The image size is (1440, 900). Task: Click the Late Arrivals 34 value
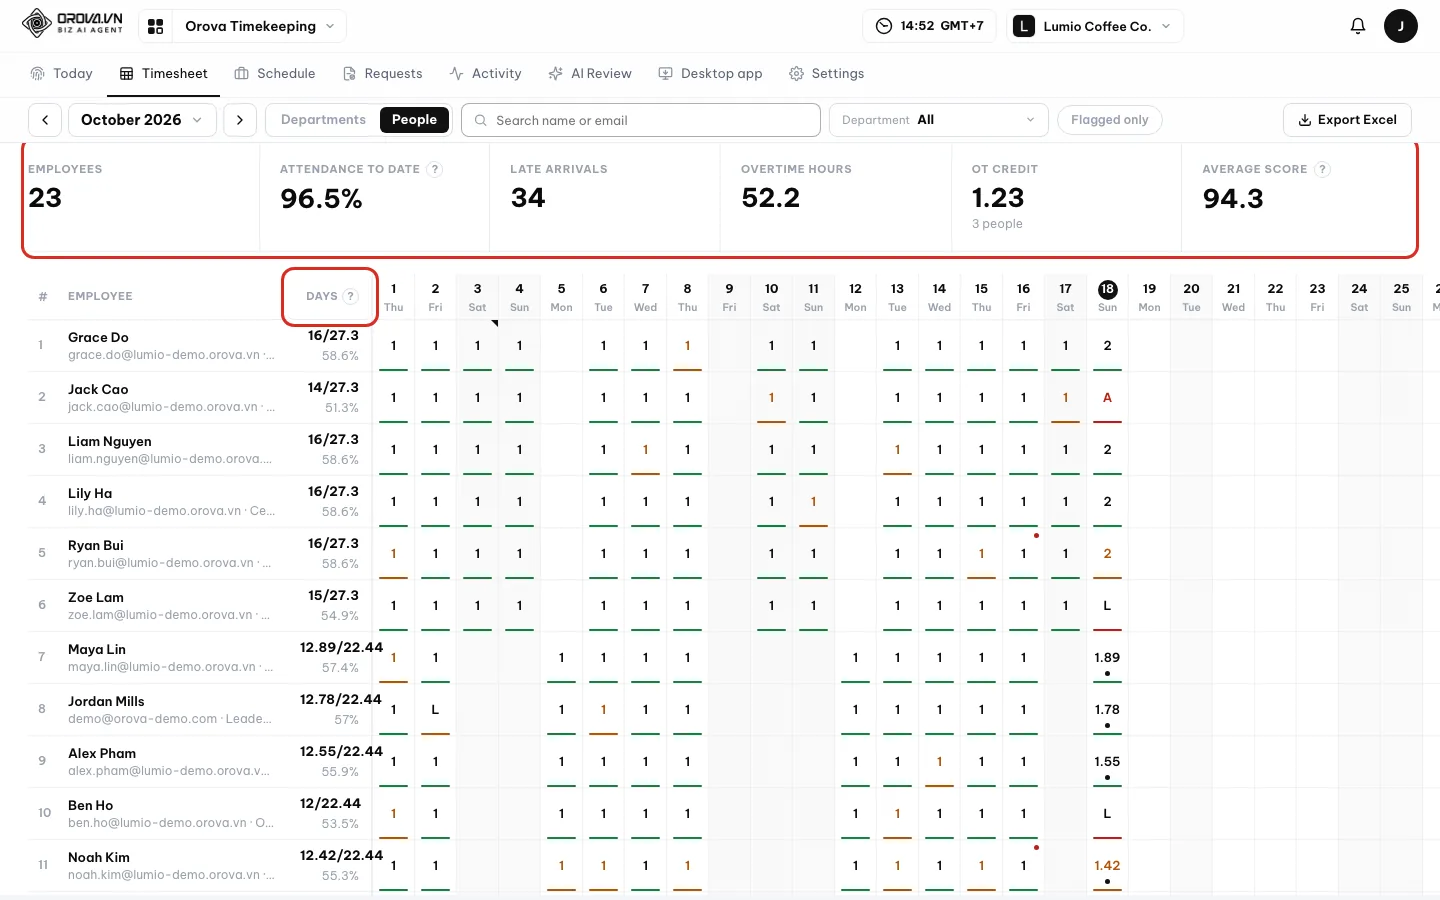tap(528, 198)
